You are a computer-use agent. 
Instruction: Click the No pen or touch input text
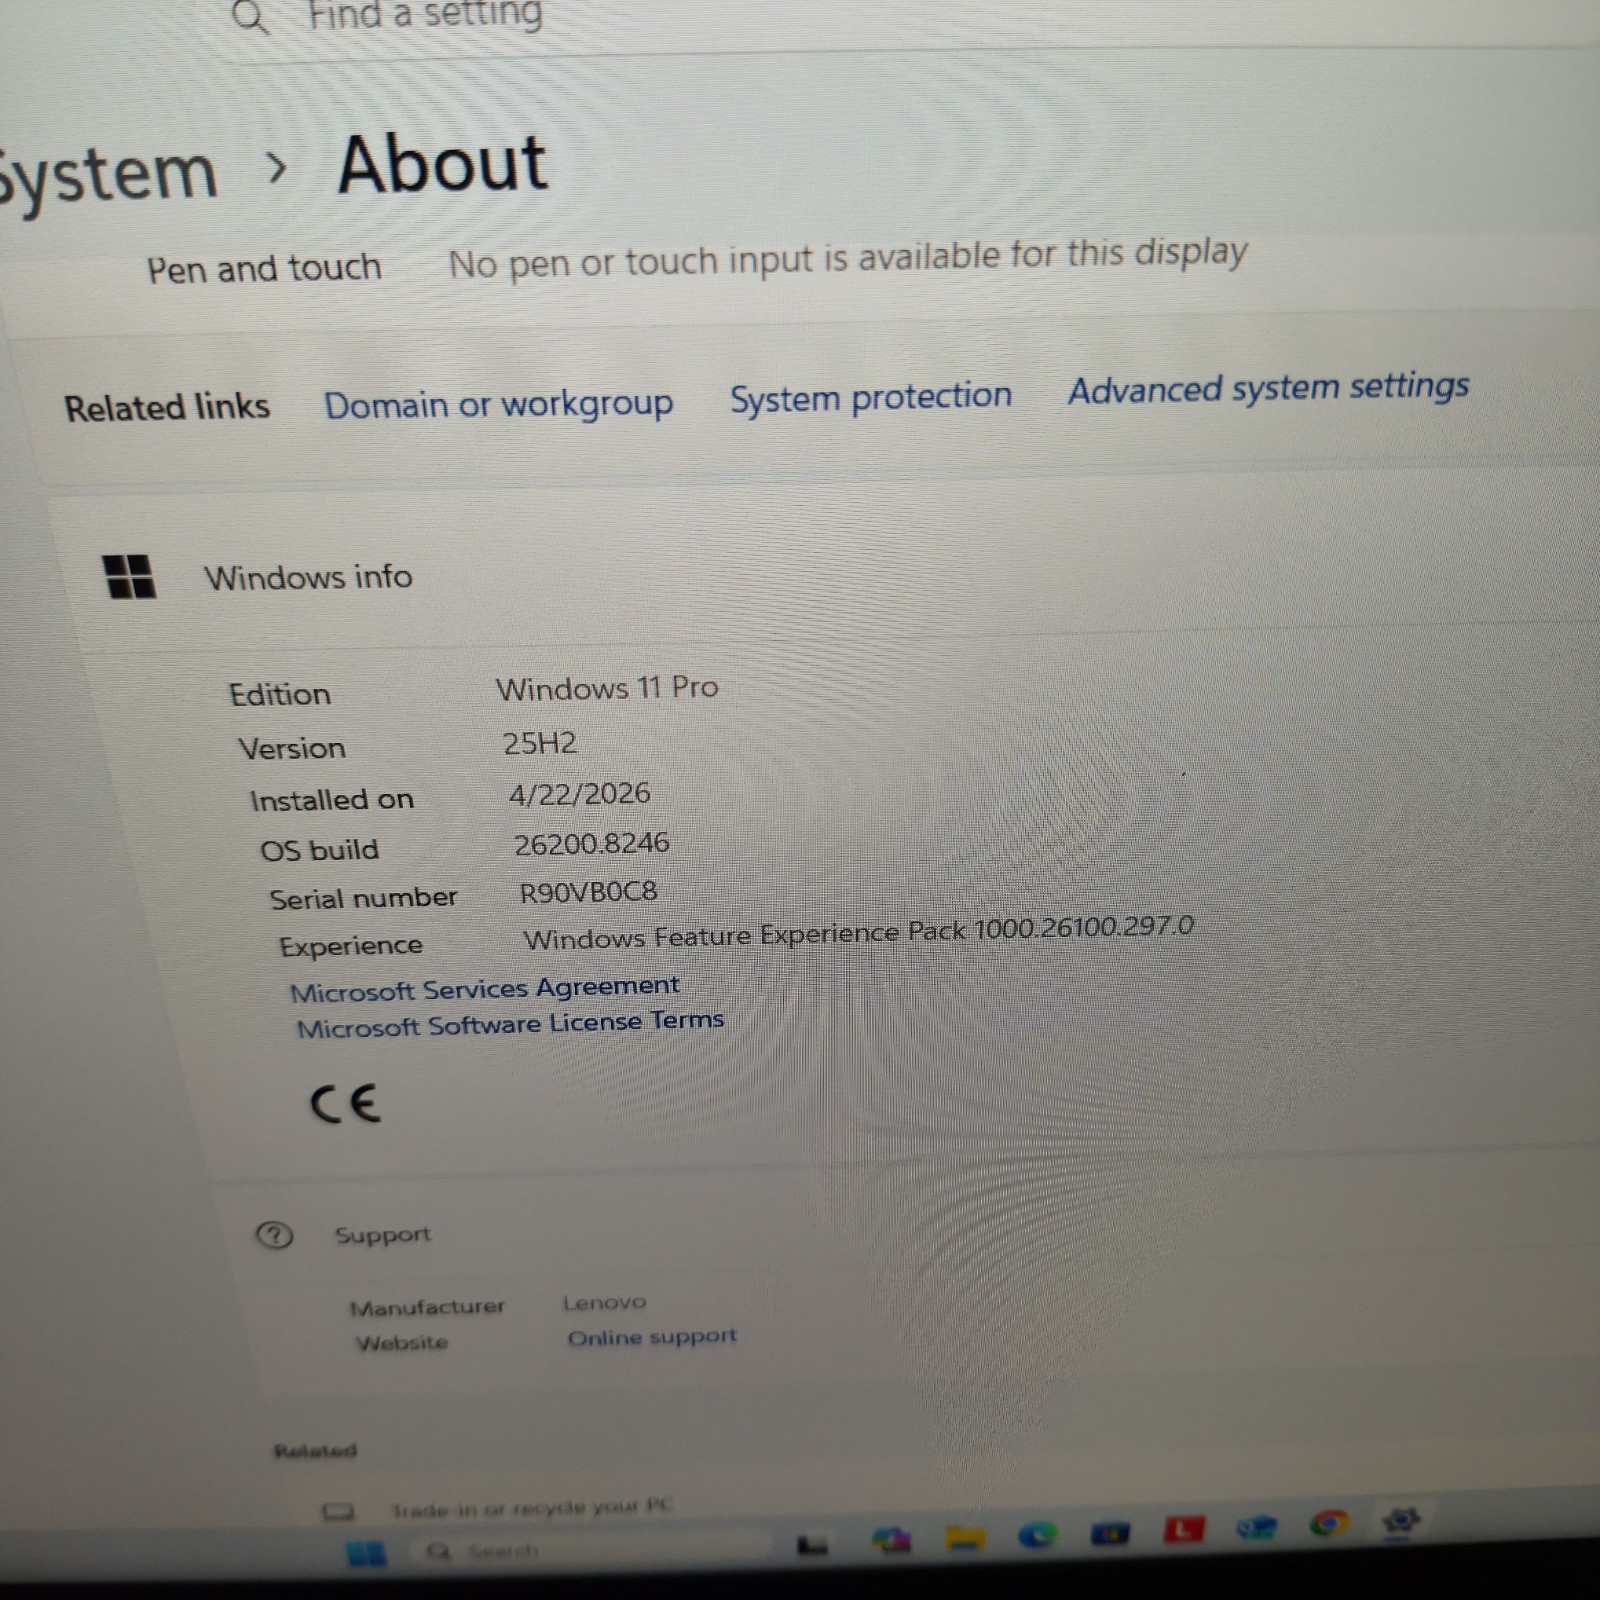pyautogui.click(x=848, y=259)
